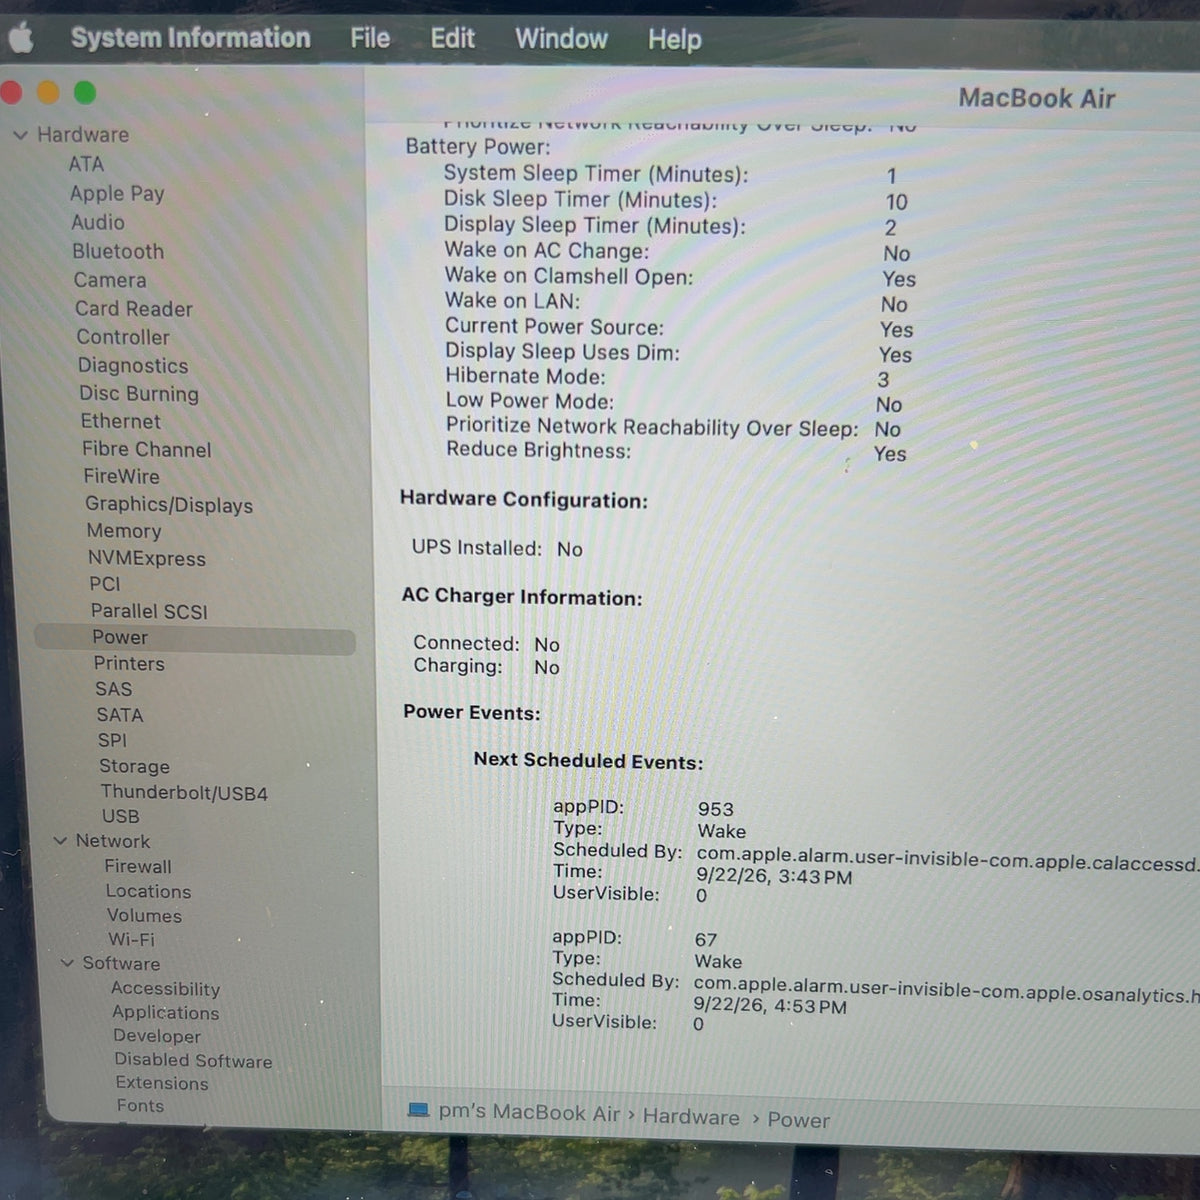Select USB in the sidebar
The image size is (1200, 1200).
click(121, 817)
